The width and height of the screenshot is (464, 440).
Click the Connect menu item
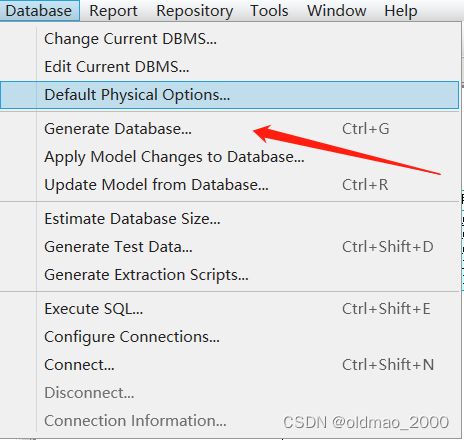point(230,365)
